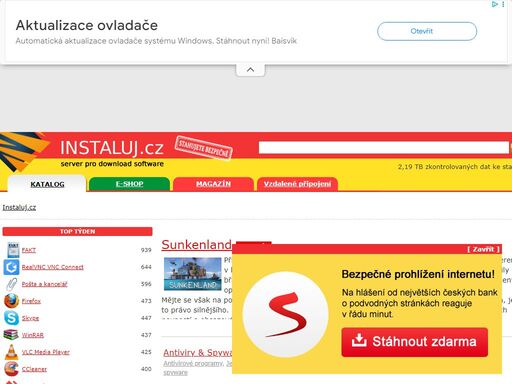Open the WinRAR link
This screenshot has width=512, height=384.
coord(33,335)
